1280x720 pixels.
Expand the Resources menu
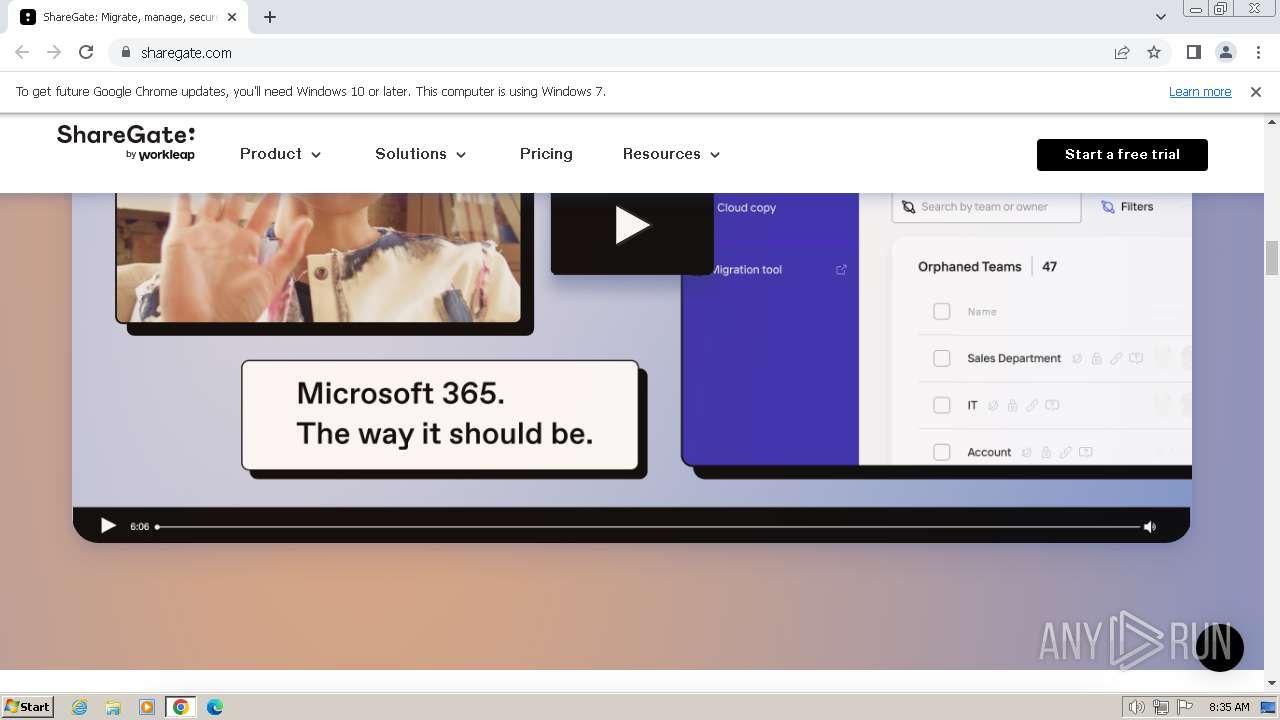[671, 154]
